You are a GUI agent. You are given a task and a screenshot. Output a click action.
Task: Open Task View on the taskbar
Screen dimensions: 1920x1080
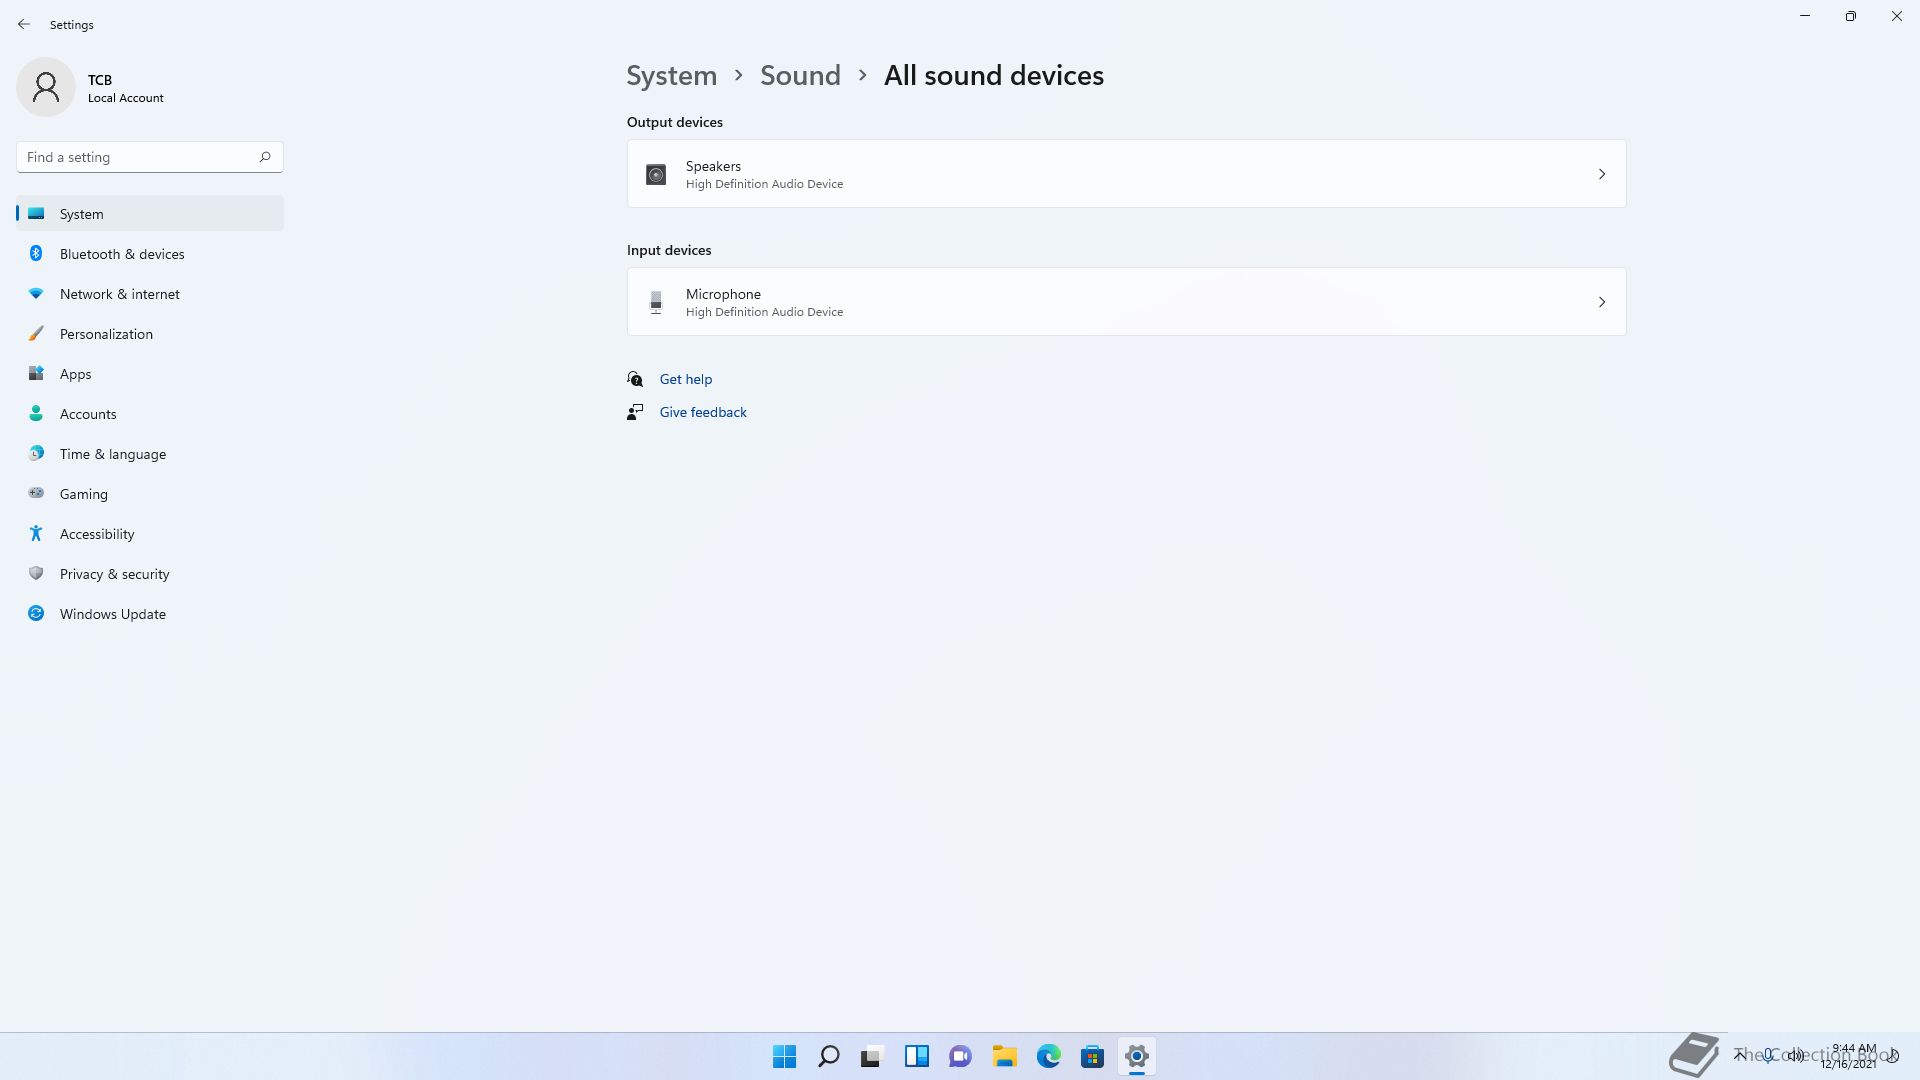pyautogui.click(x=873, y=1056)
